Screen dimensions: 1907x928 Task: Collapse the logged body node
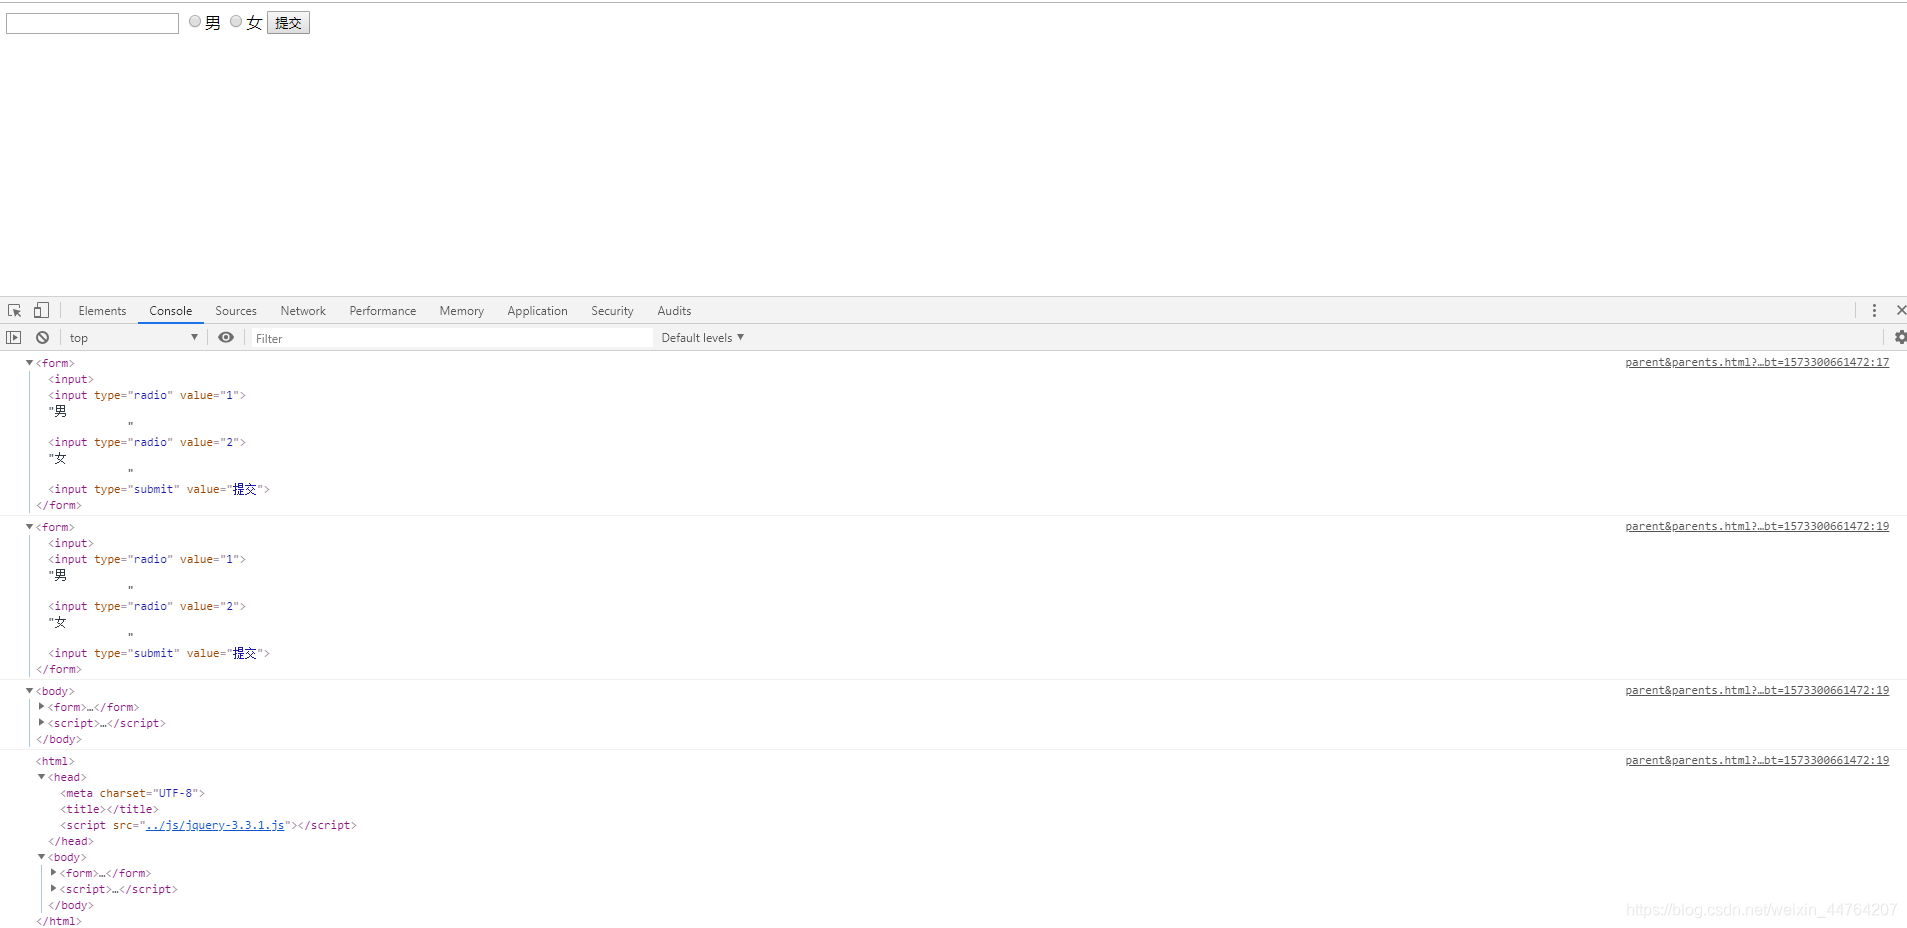coord(29,691)
